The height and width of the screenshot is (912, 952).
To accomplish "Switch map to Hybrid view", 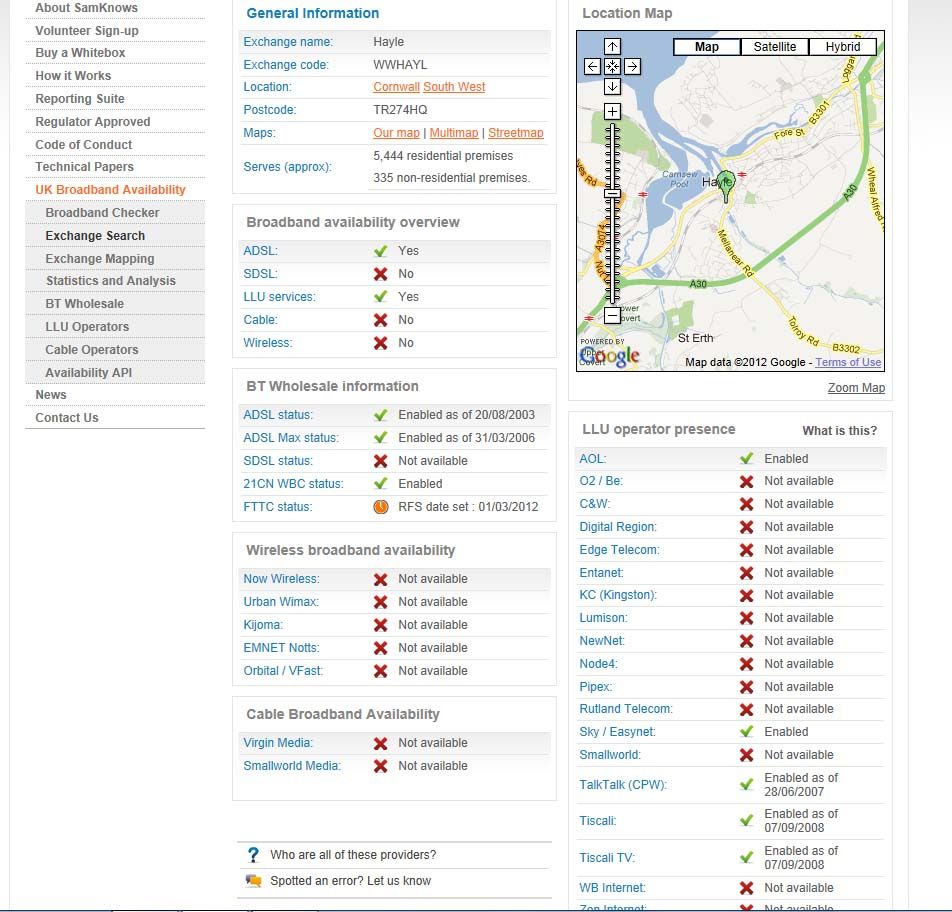I will coord(843,47).
